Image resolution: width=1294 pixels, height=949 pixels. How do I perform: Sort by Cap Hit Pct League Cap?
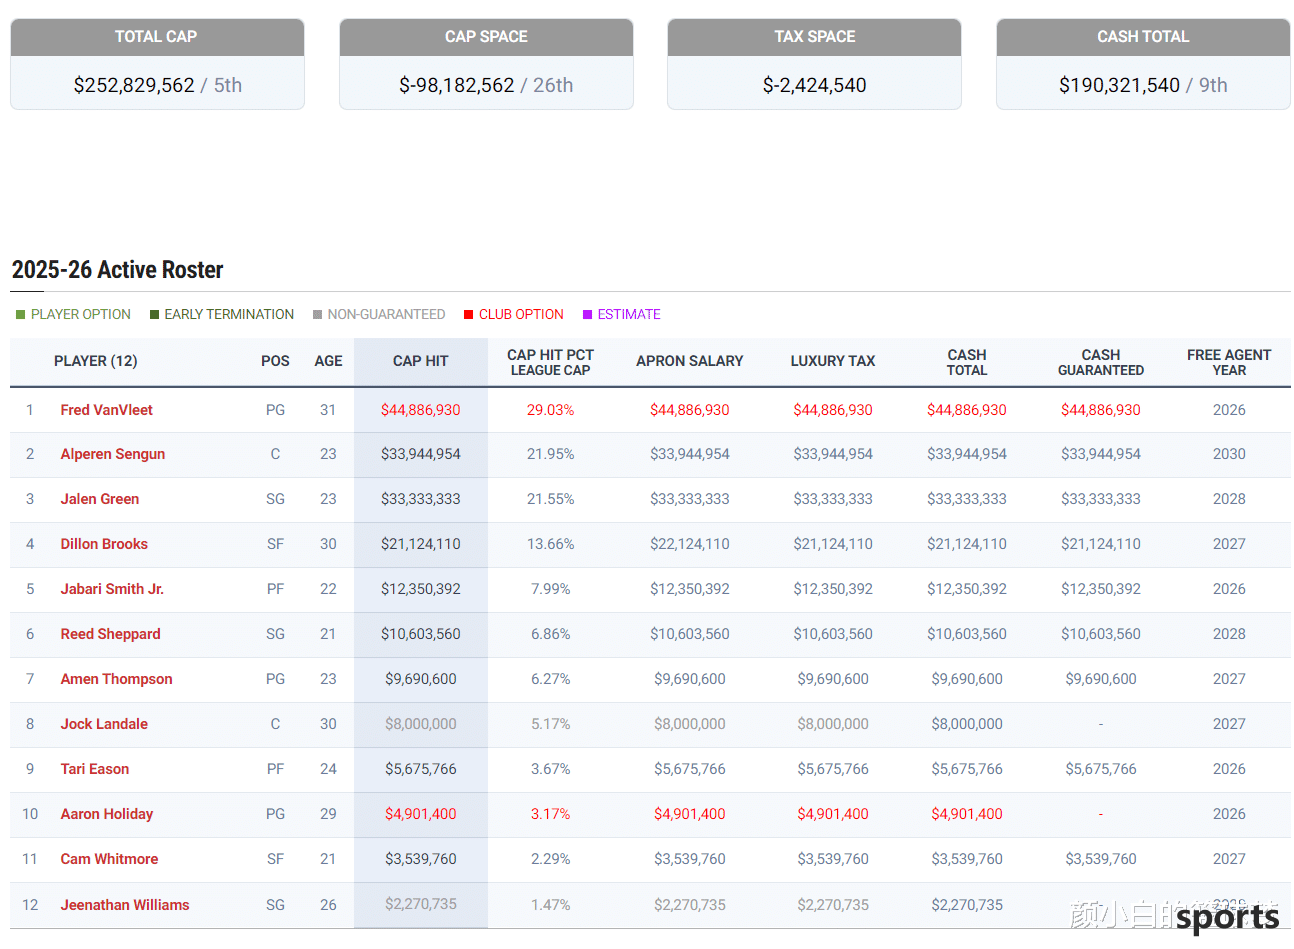550,362
